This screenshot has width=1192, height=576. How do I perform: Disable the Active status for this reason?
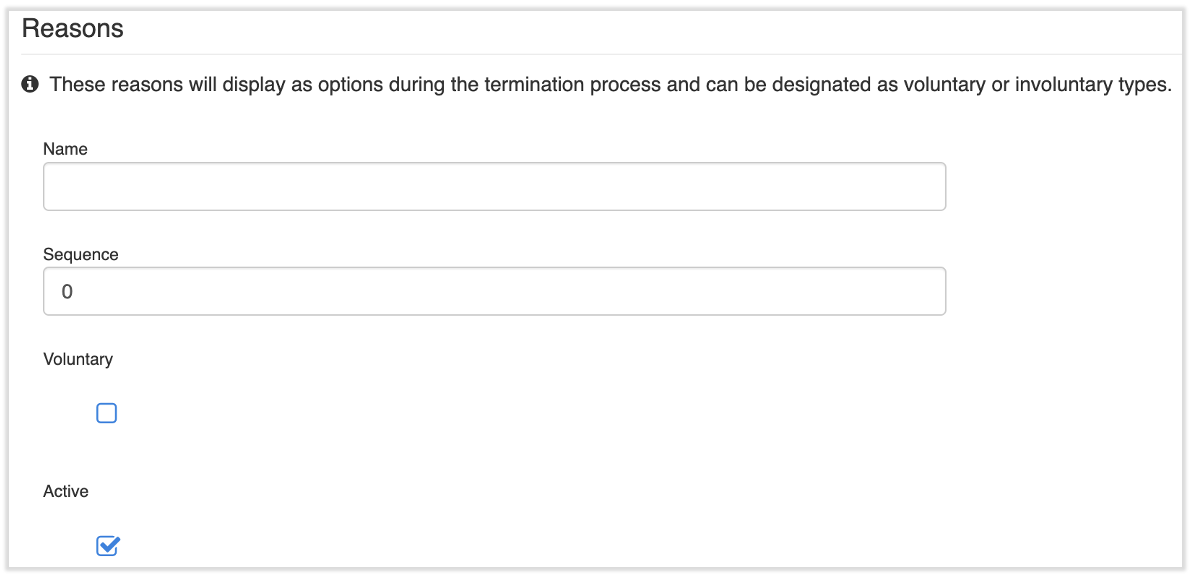point(107,546)
